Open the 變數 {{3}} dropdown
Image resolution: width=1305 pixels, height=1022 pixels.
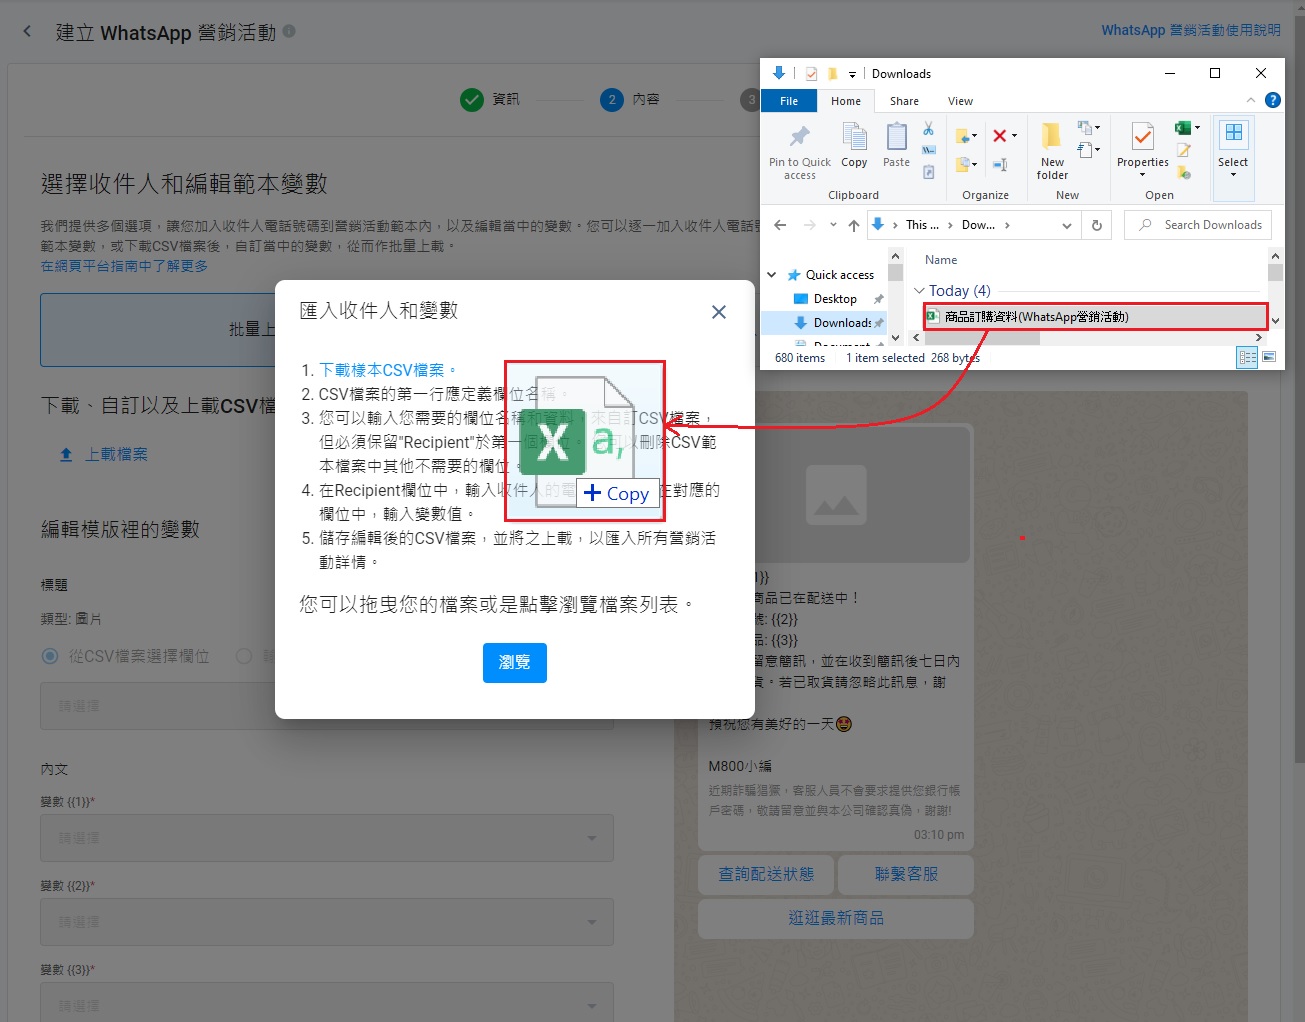327,1003
